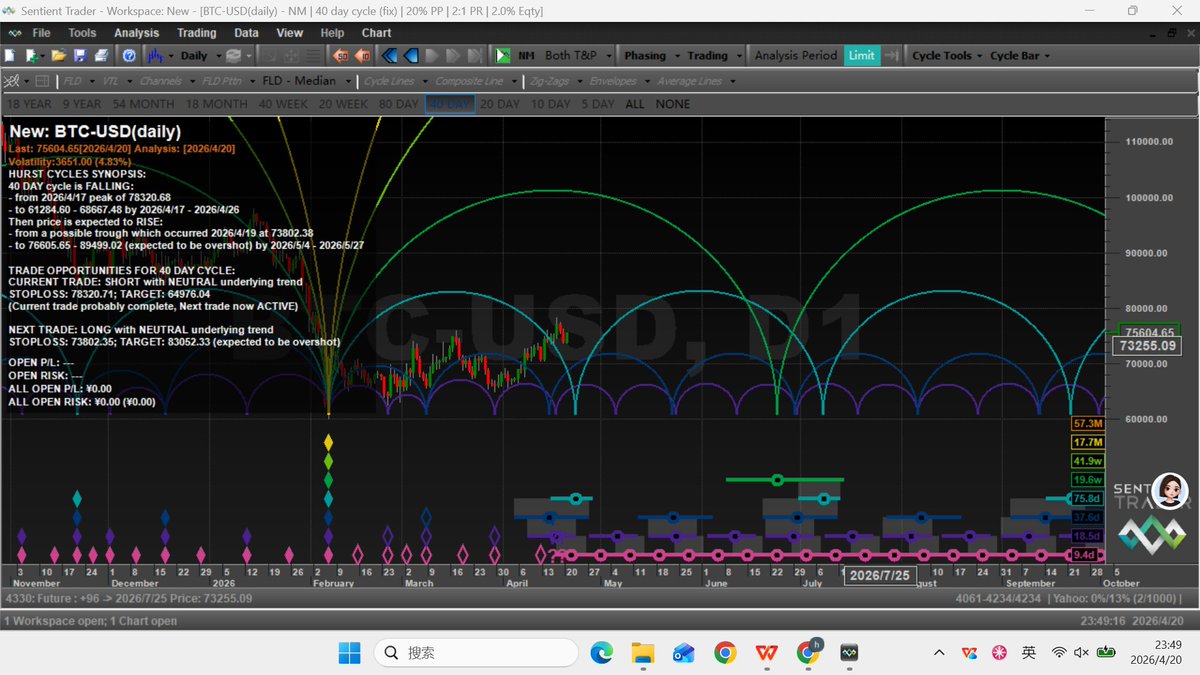Open the View menu
The width and height of the screenshot is (1200, 675).
pos(290,33)
